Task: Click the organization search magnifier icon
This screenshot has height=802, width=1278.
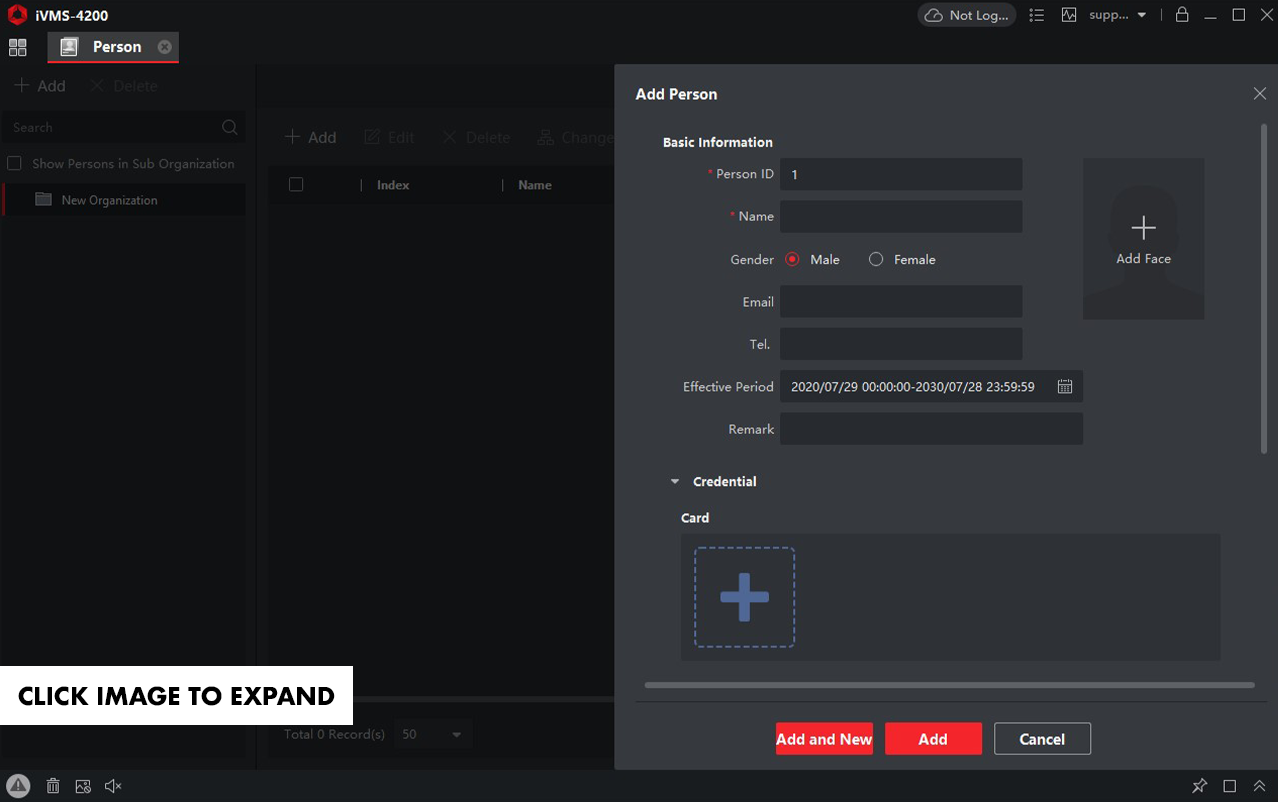Action: pos(230,127)
